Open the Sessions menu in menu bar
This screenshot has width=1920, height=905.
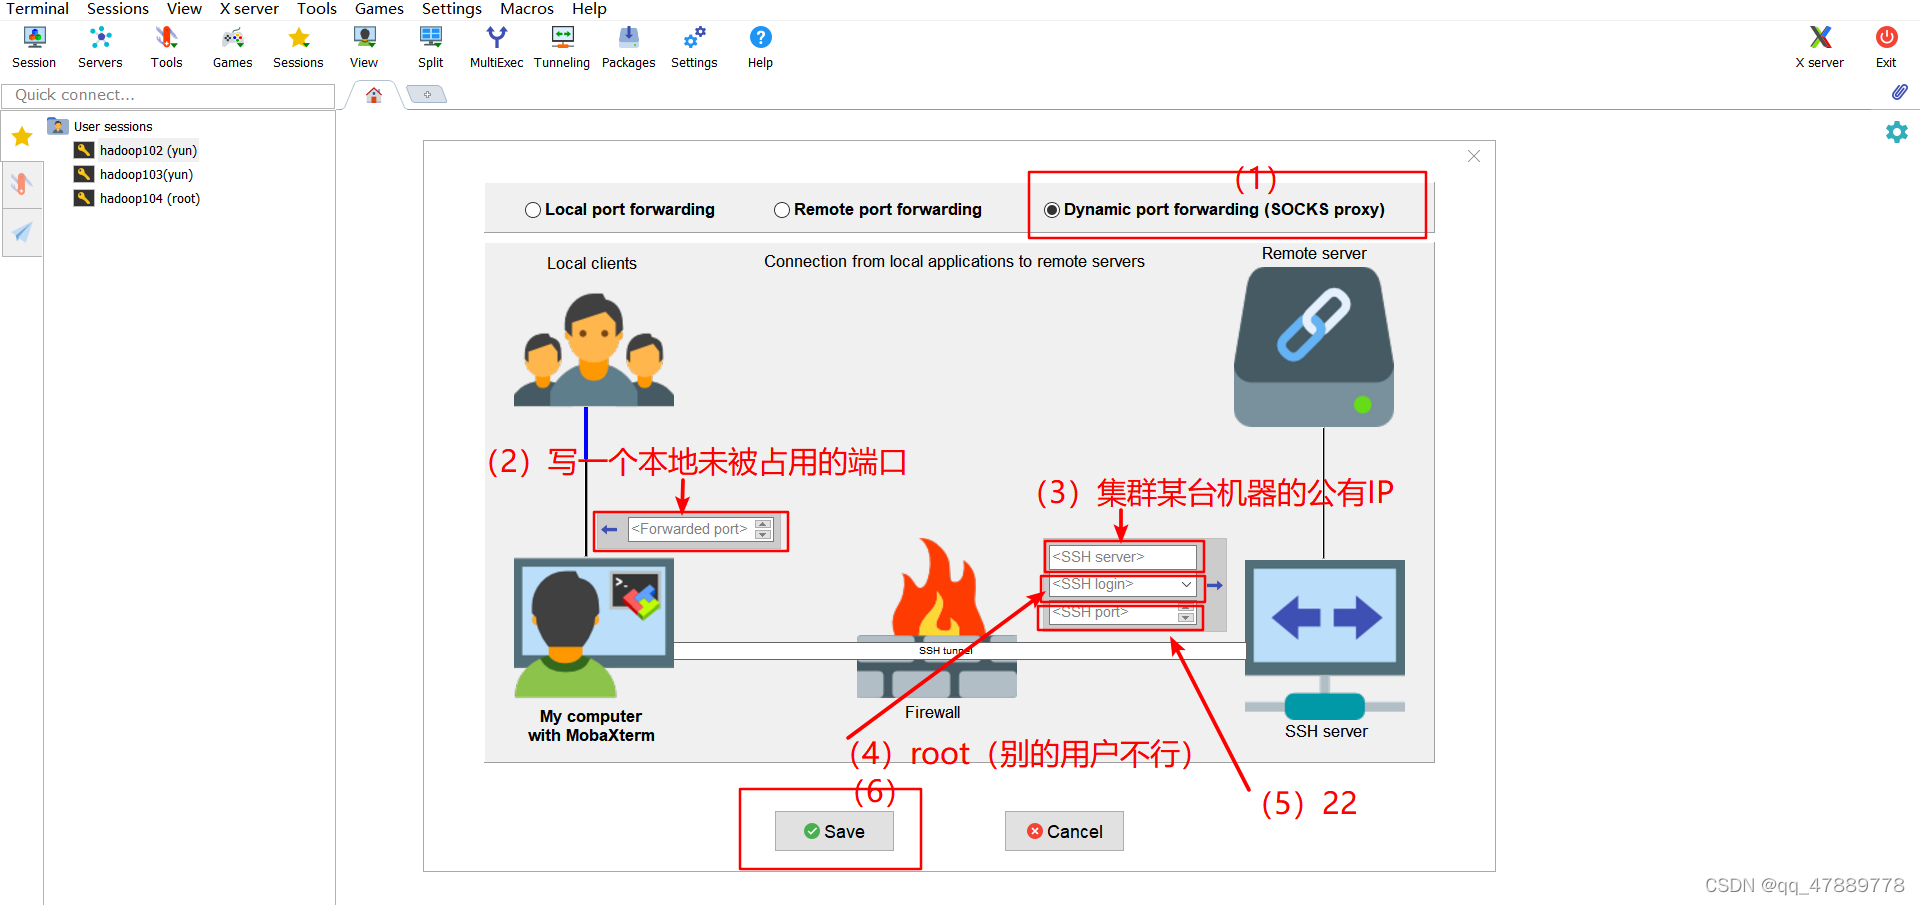click(x=118, y=9)
